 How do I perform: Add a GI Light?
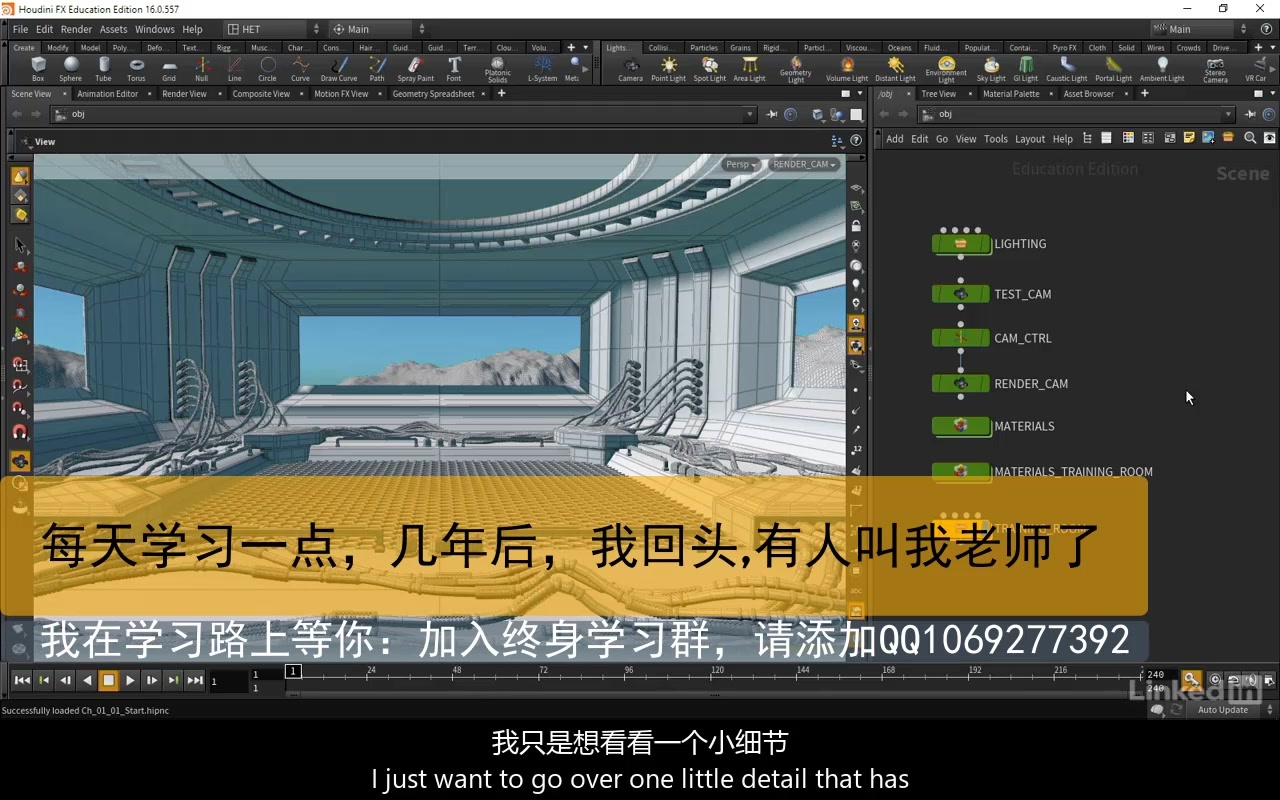pos(1026,69)
